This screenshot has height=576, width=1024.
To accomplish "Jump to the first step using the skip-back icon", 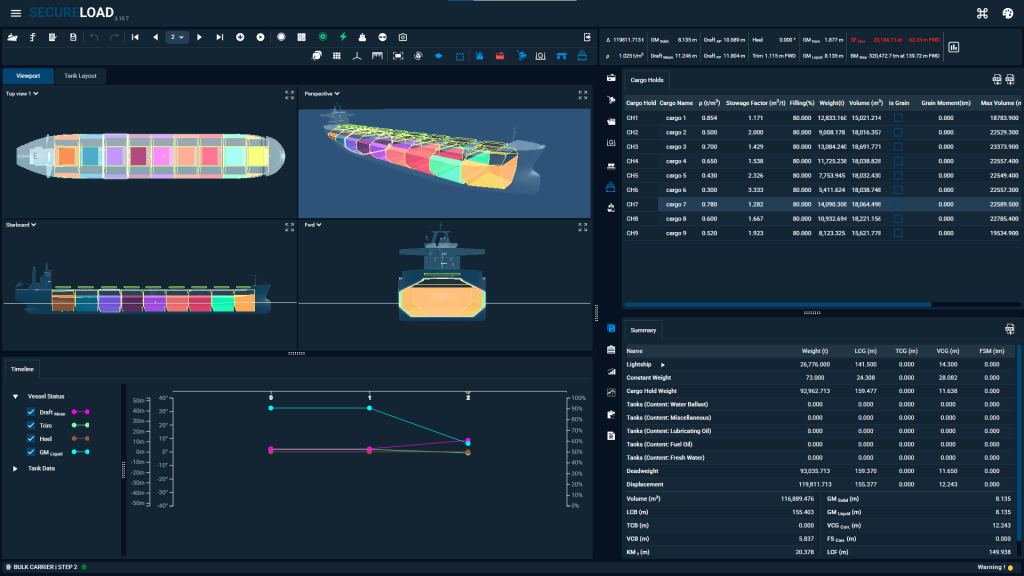I will pyautogui.click(x=135, y=37).
